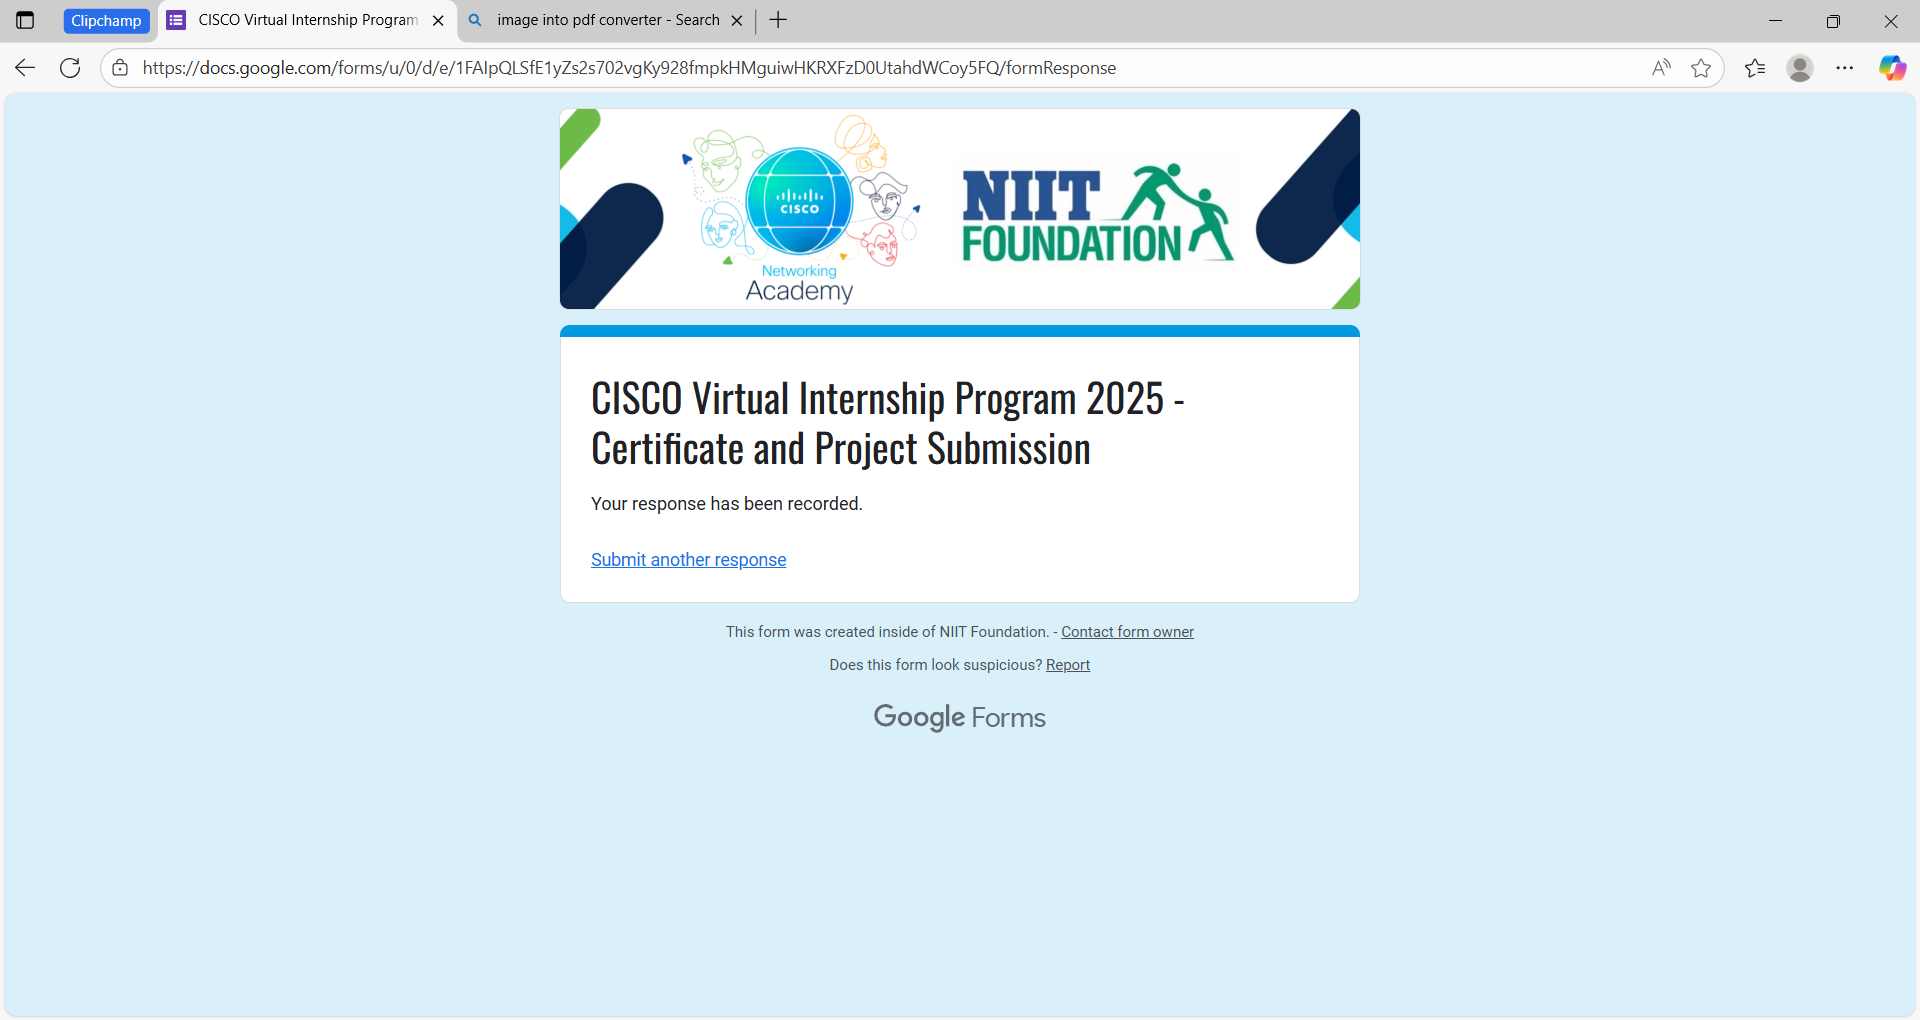This screenshot has height=1020, width=1920.
Task: Refresh the current page
Action: (x=70, y=68)
